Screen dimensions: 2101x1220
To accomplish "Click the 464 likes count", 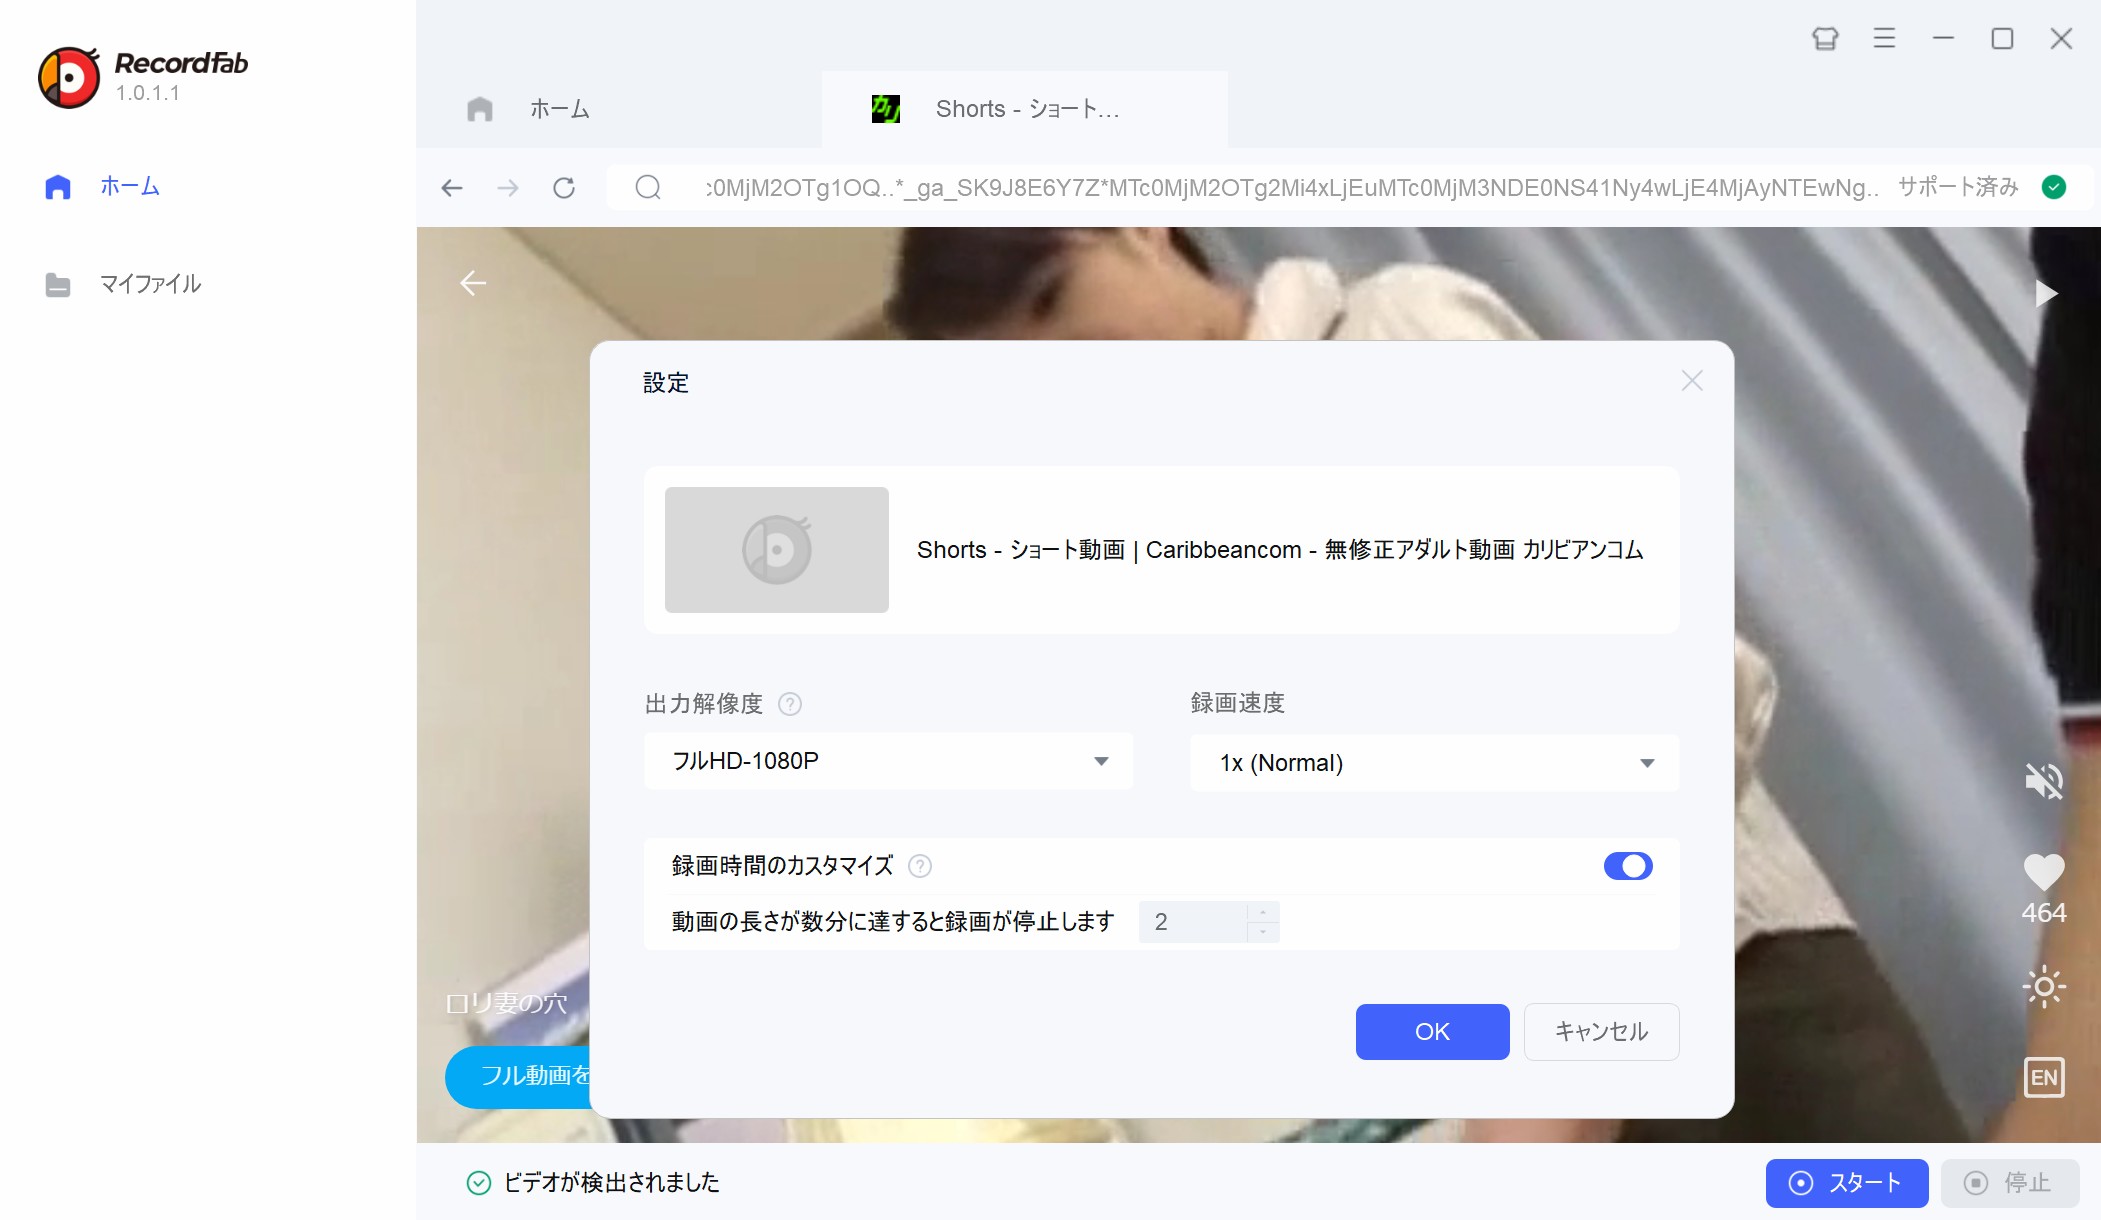I will [x=2044, y=913].
